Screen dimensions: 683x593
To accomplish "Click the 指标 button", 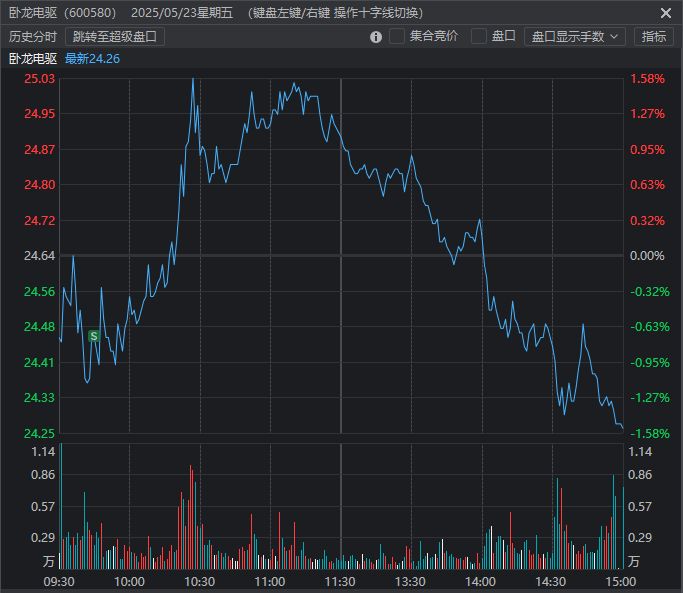I will click(653, 37).
